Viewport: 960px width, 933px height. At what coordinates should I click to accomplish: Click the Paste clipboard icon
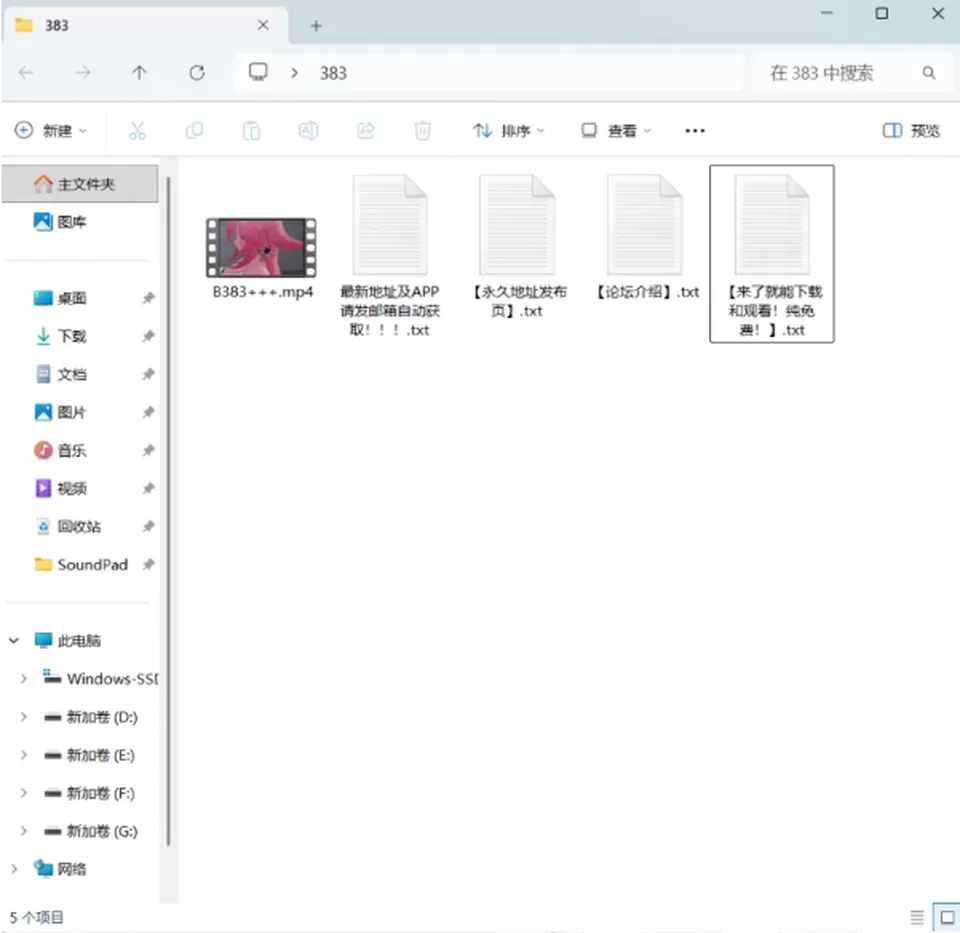(251, 130)
